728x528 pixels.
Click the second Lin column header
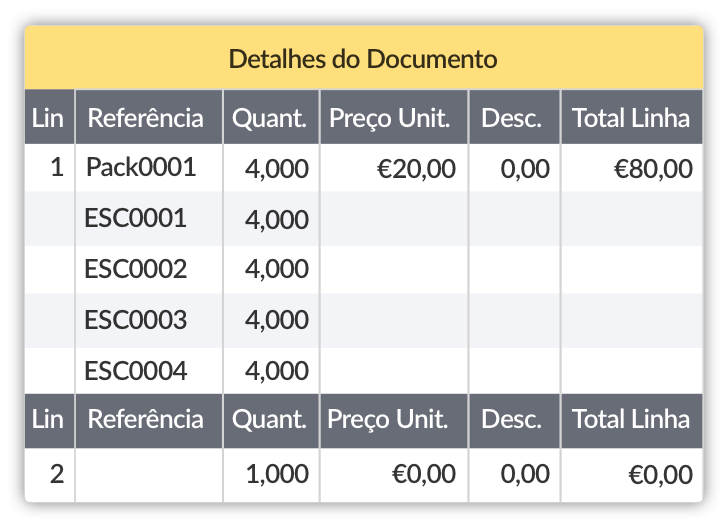[48, 419]
